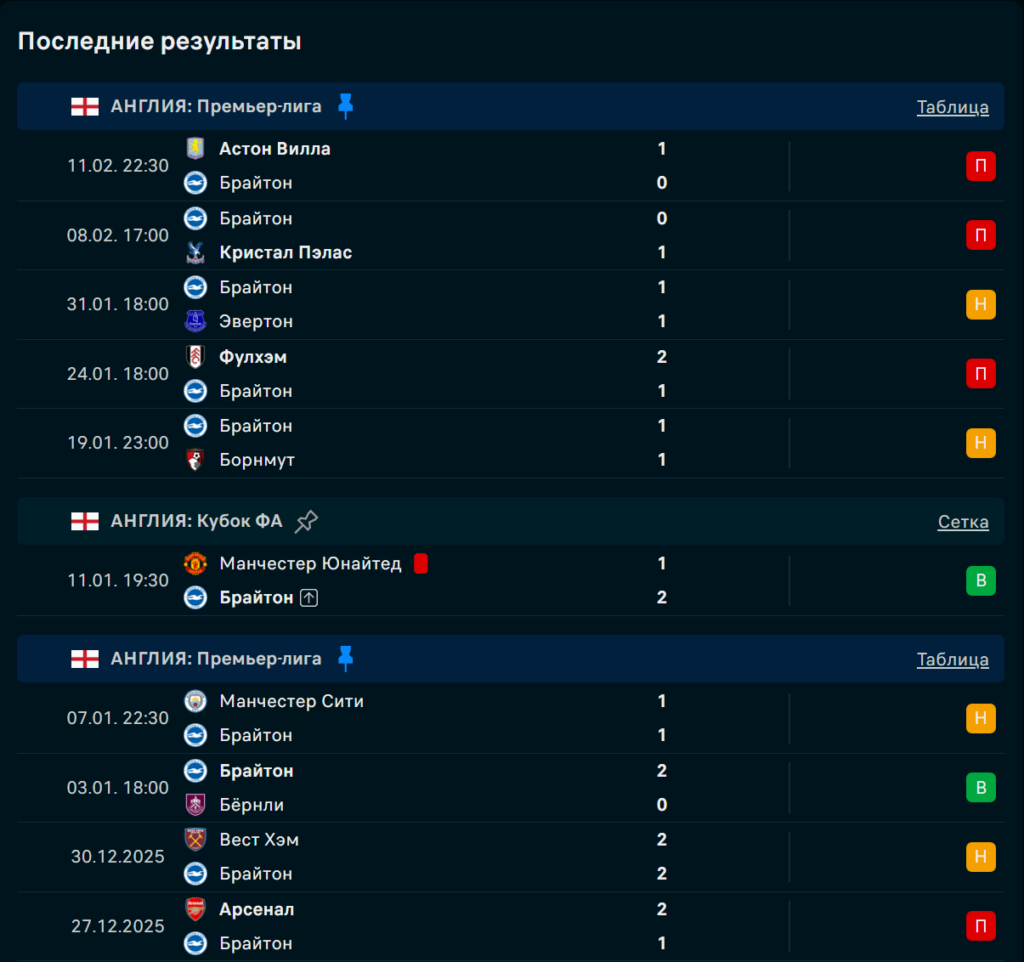Unpin the top Премьер-лига league pin
Screen dimensions: 1024x962
[346, 106]
